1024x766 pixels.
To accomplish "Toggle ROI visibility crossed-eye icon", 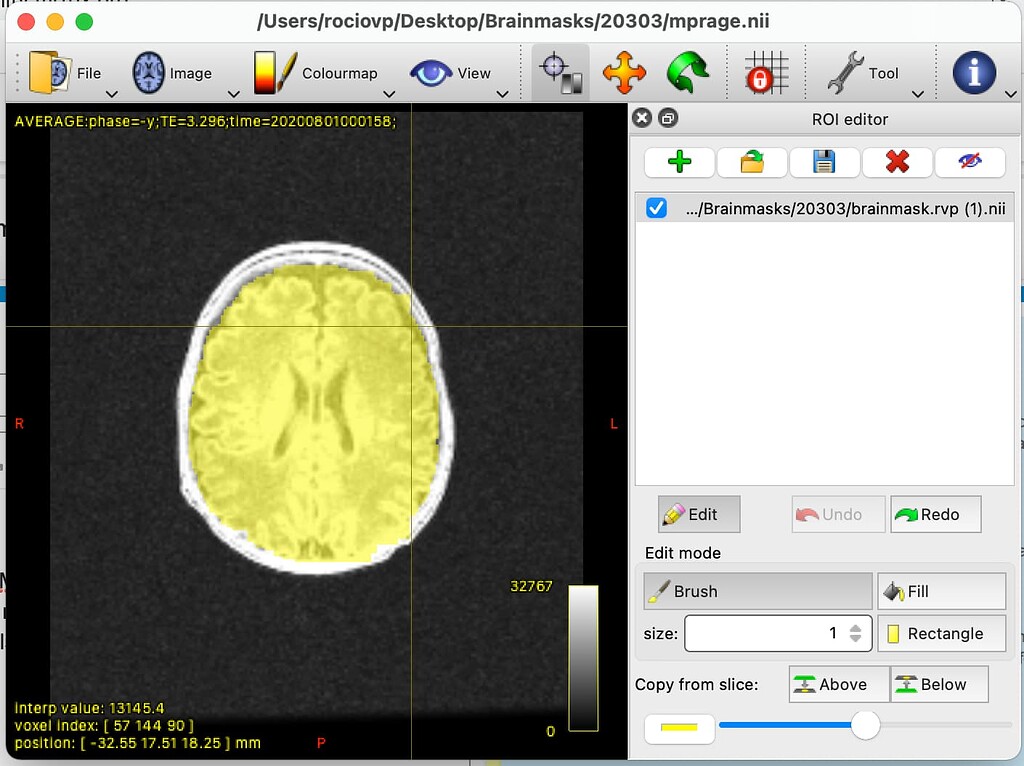I will pos(970,162).
